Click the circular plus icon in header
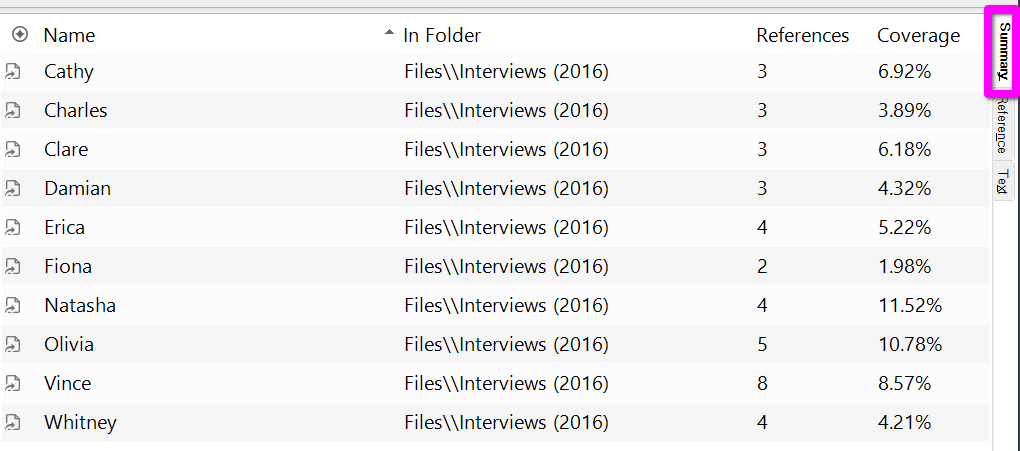The image size is (1020, 451). [19, 35]
